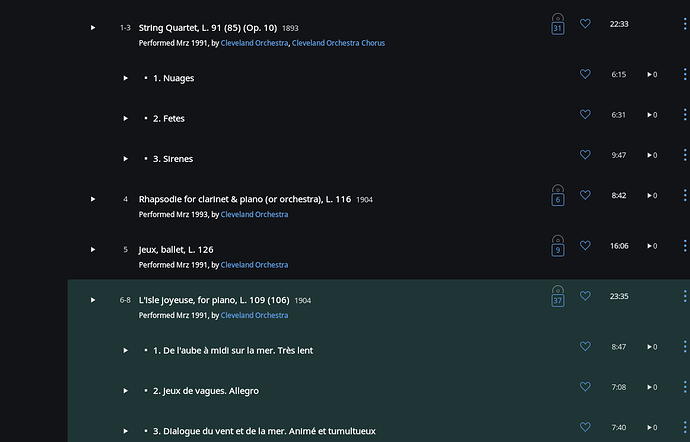The height and width of the screenshot is (442, 690).
Task: Play the String Quartet L. 91 work
Action: pyautogui.click(x=93, y=28)
